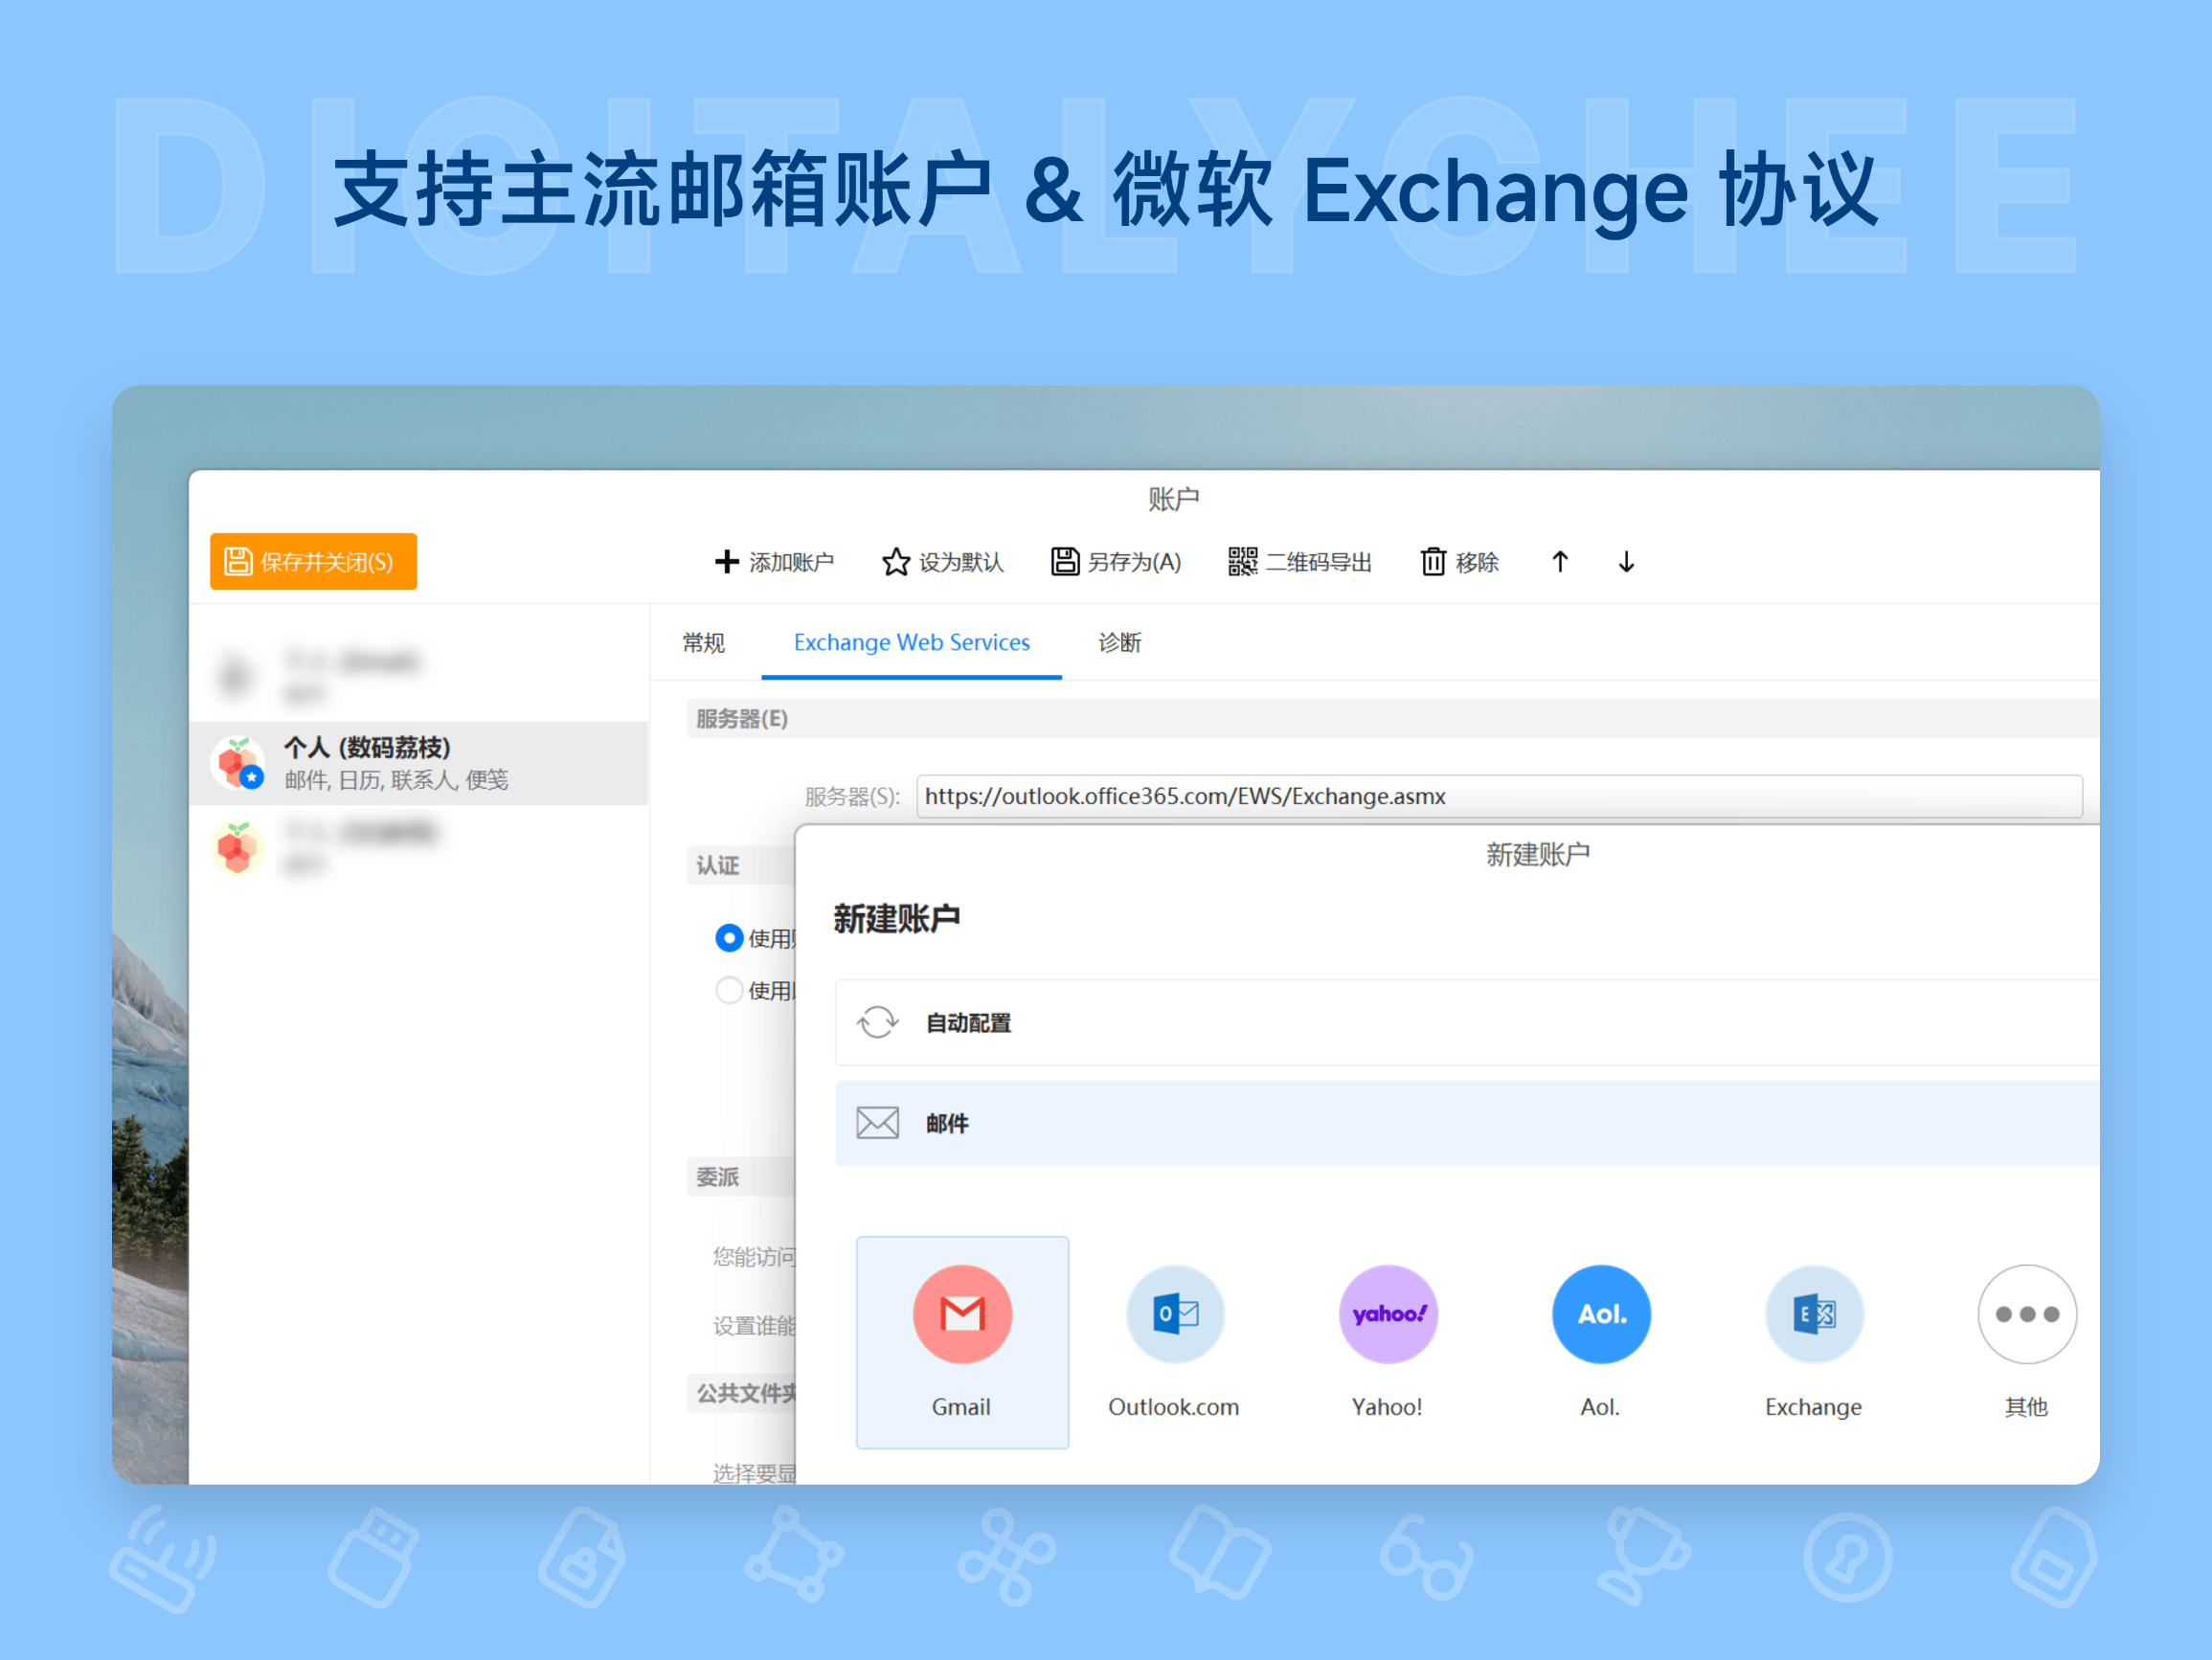The height and width of the screenshot is (1660, 2212).
Task: Select the second 使用 authentication radio button
Action: 729,989
